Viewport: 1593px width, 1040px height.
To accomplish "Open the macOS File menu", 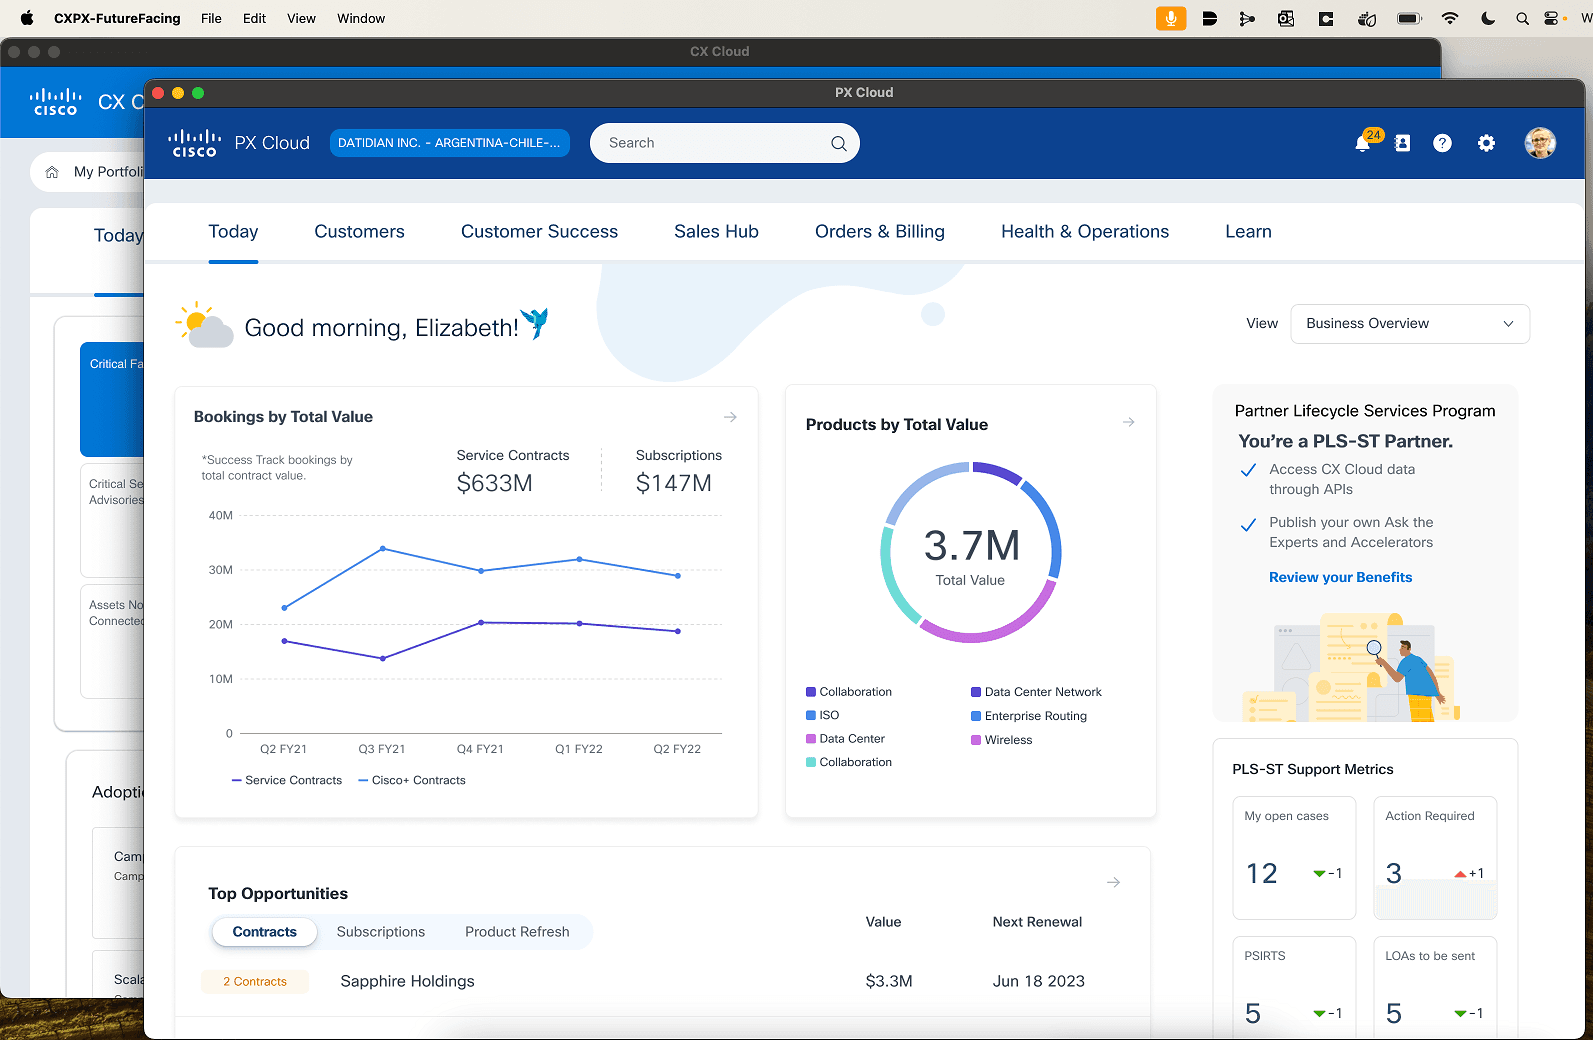I will [x=211, y=18].
